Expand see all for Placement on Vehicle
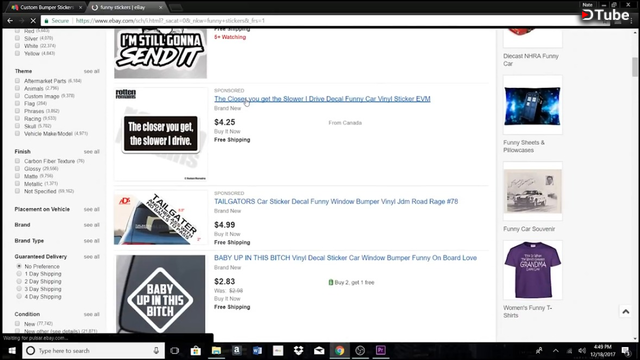Viewport: 640px width, 360px height. pos(91,209)
